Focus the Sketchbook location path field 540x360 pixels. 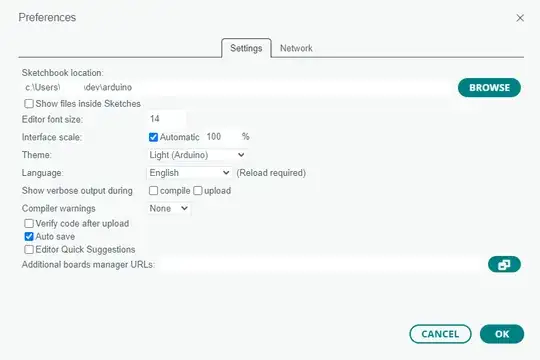[238, 88]
